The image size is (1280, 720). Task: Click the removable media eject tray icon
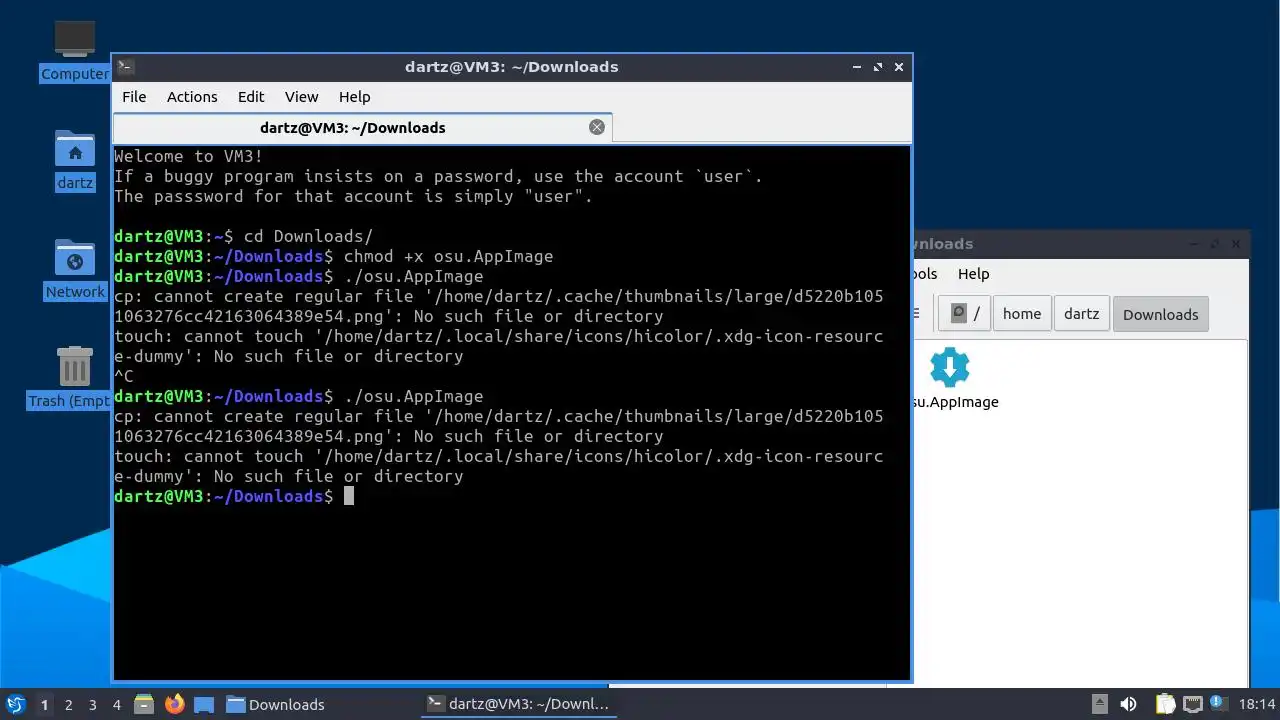(1099, 704)
